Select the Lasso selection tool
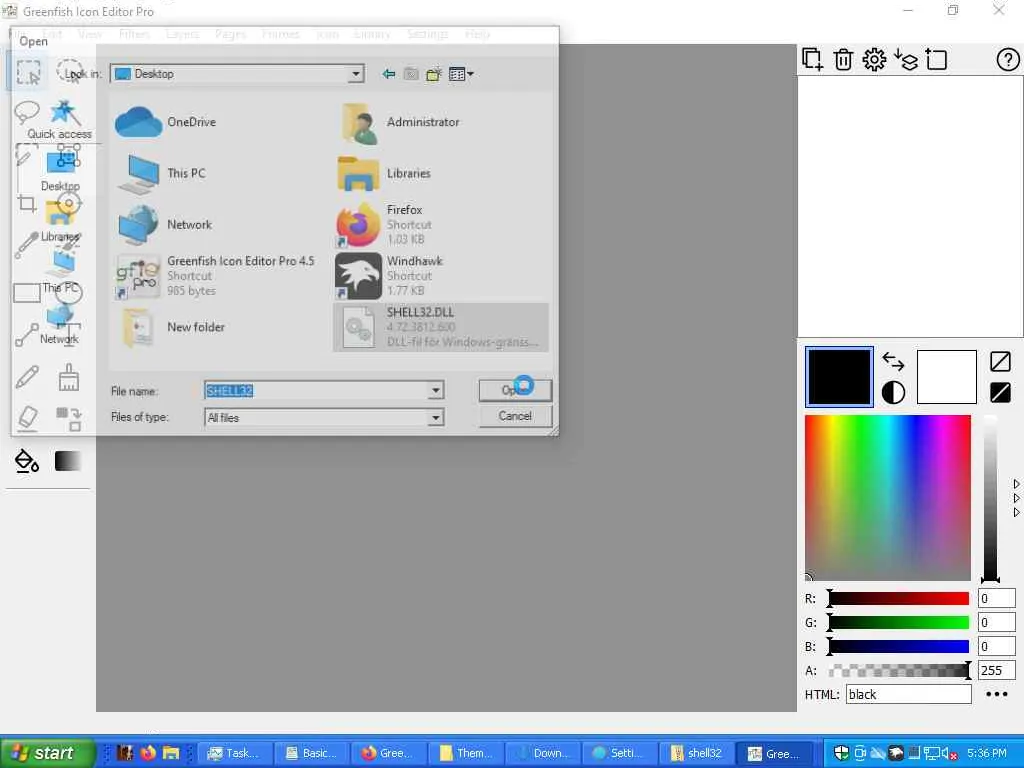 [27, 112]
